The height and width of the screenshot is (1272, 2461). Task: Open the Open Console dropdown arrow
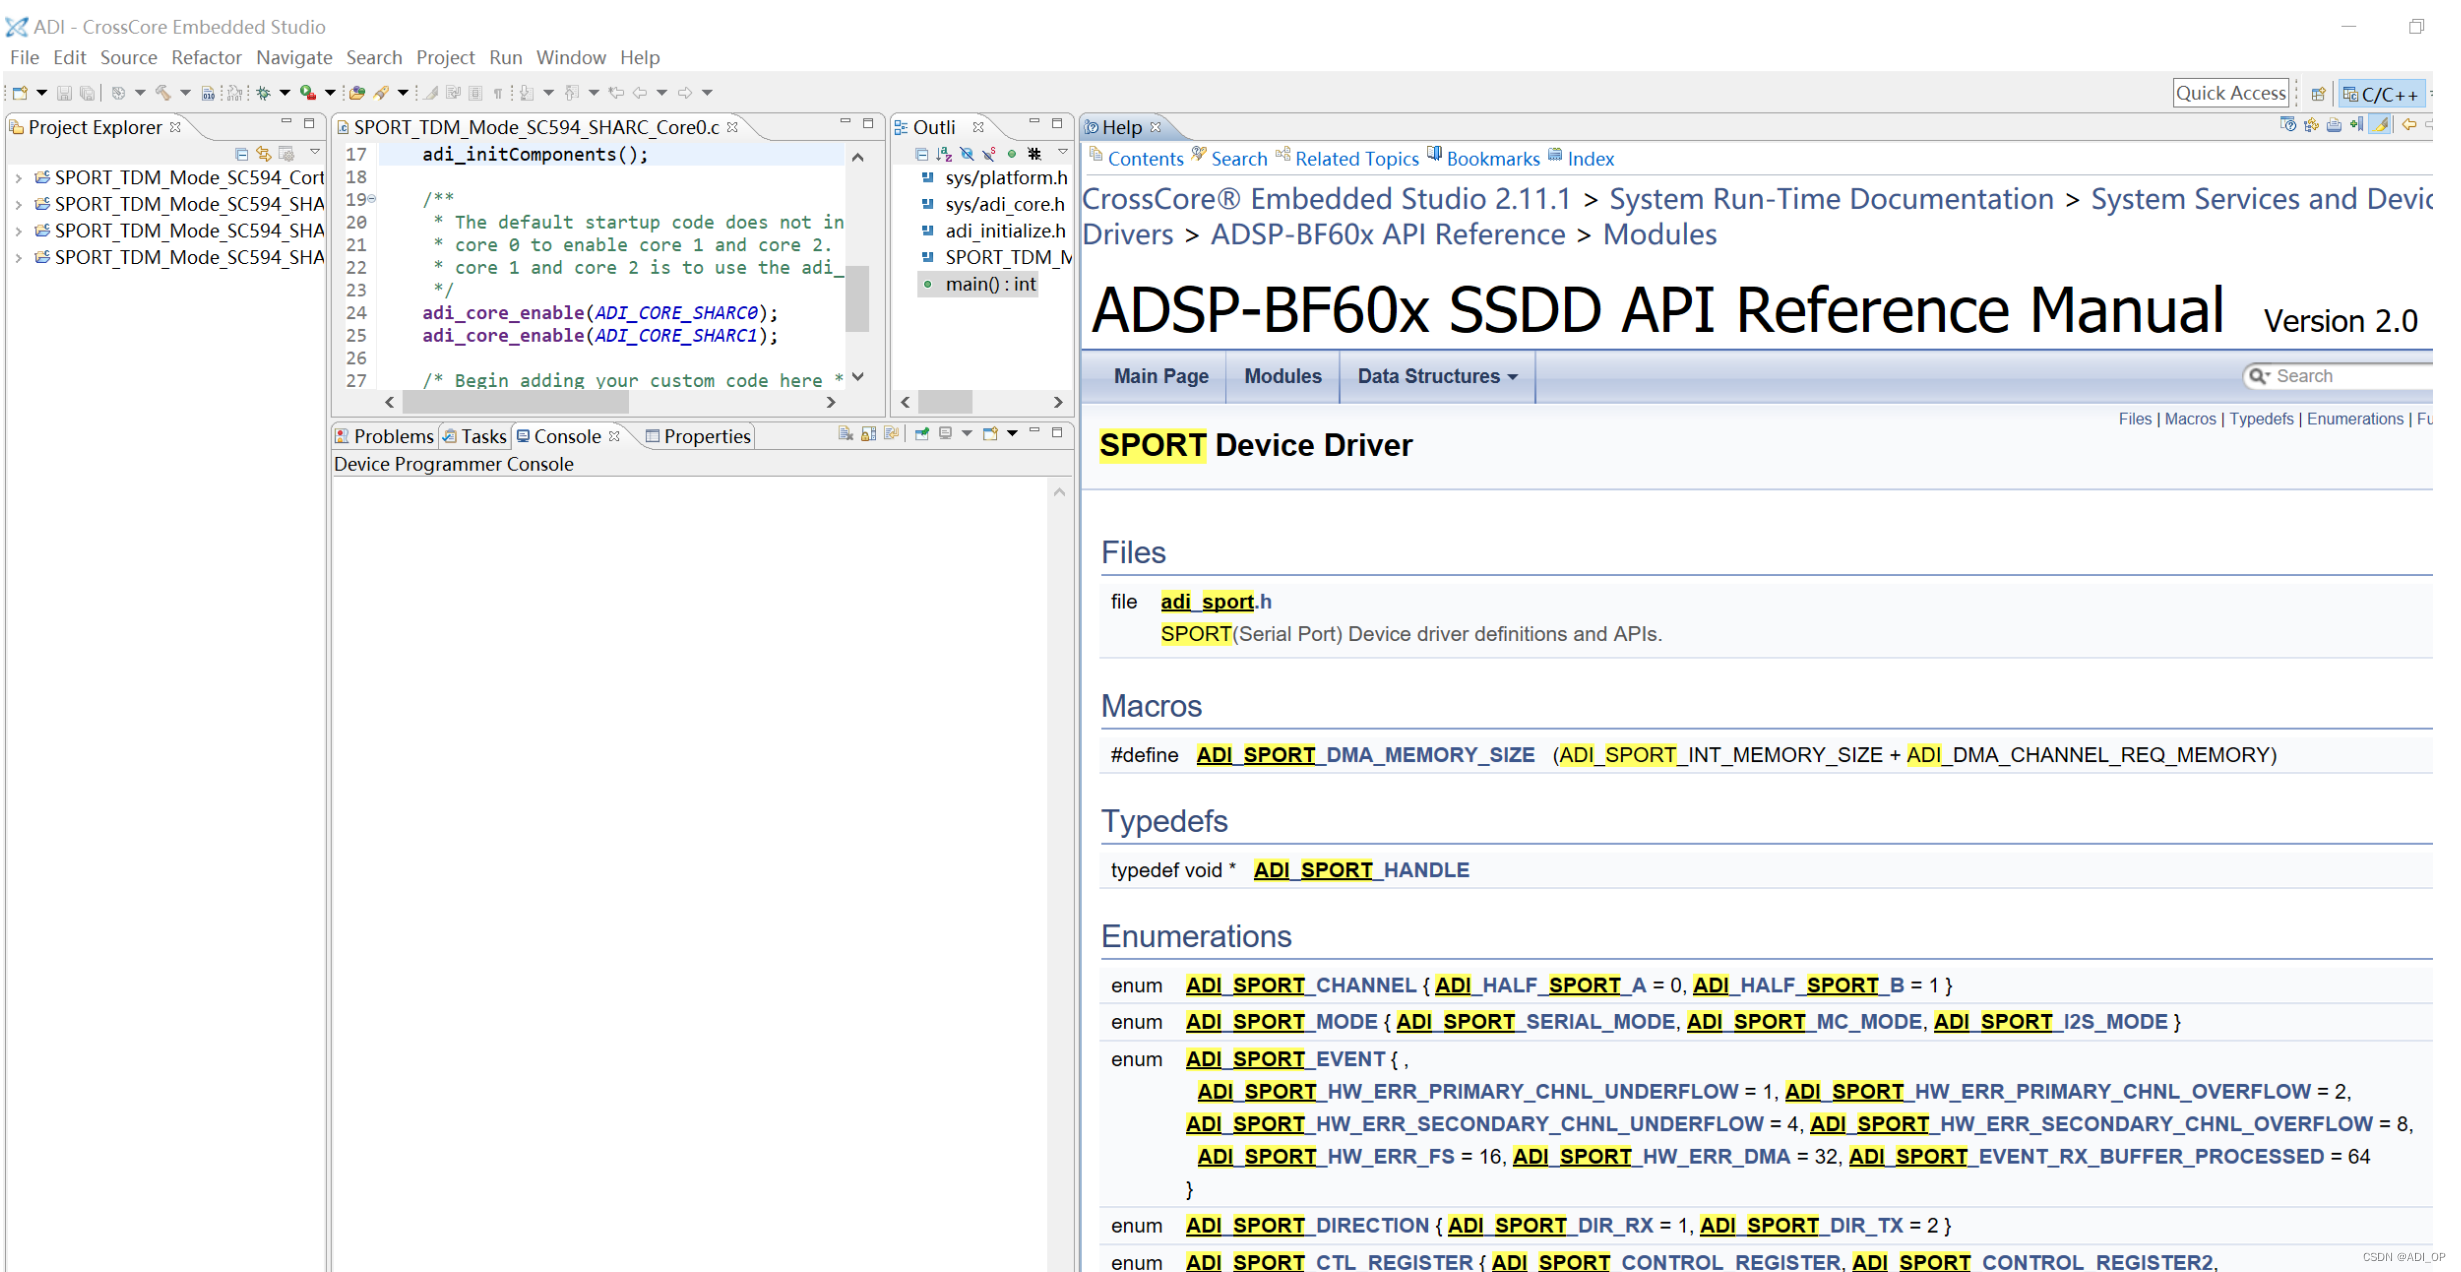point(1012,433)
